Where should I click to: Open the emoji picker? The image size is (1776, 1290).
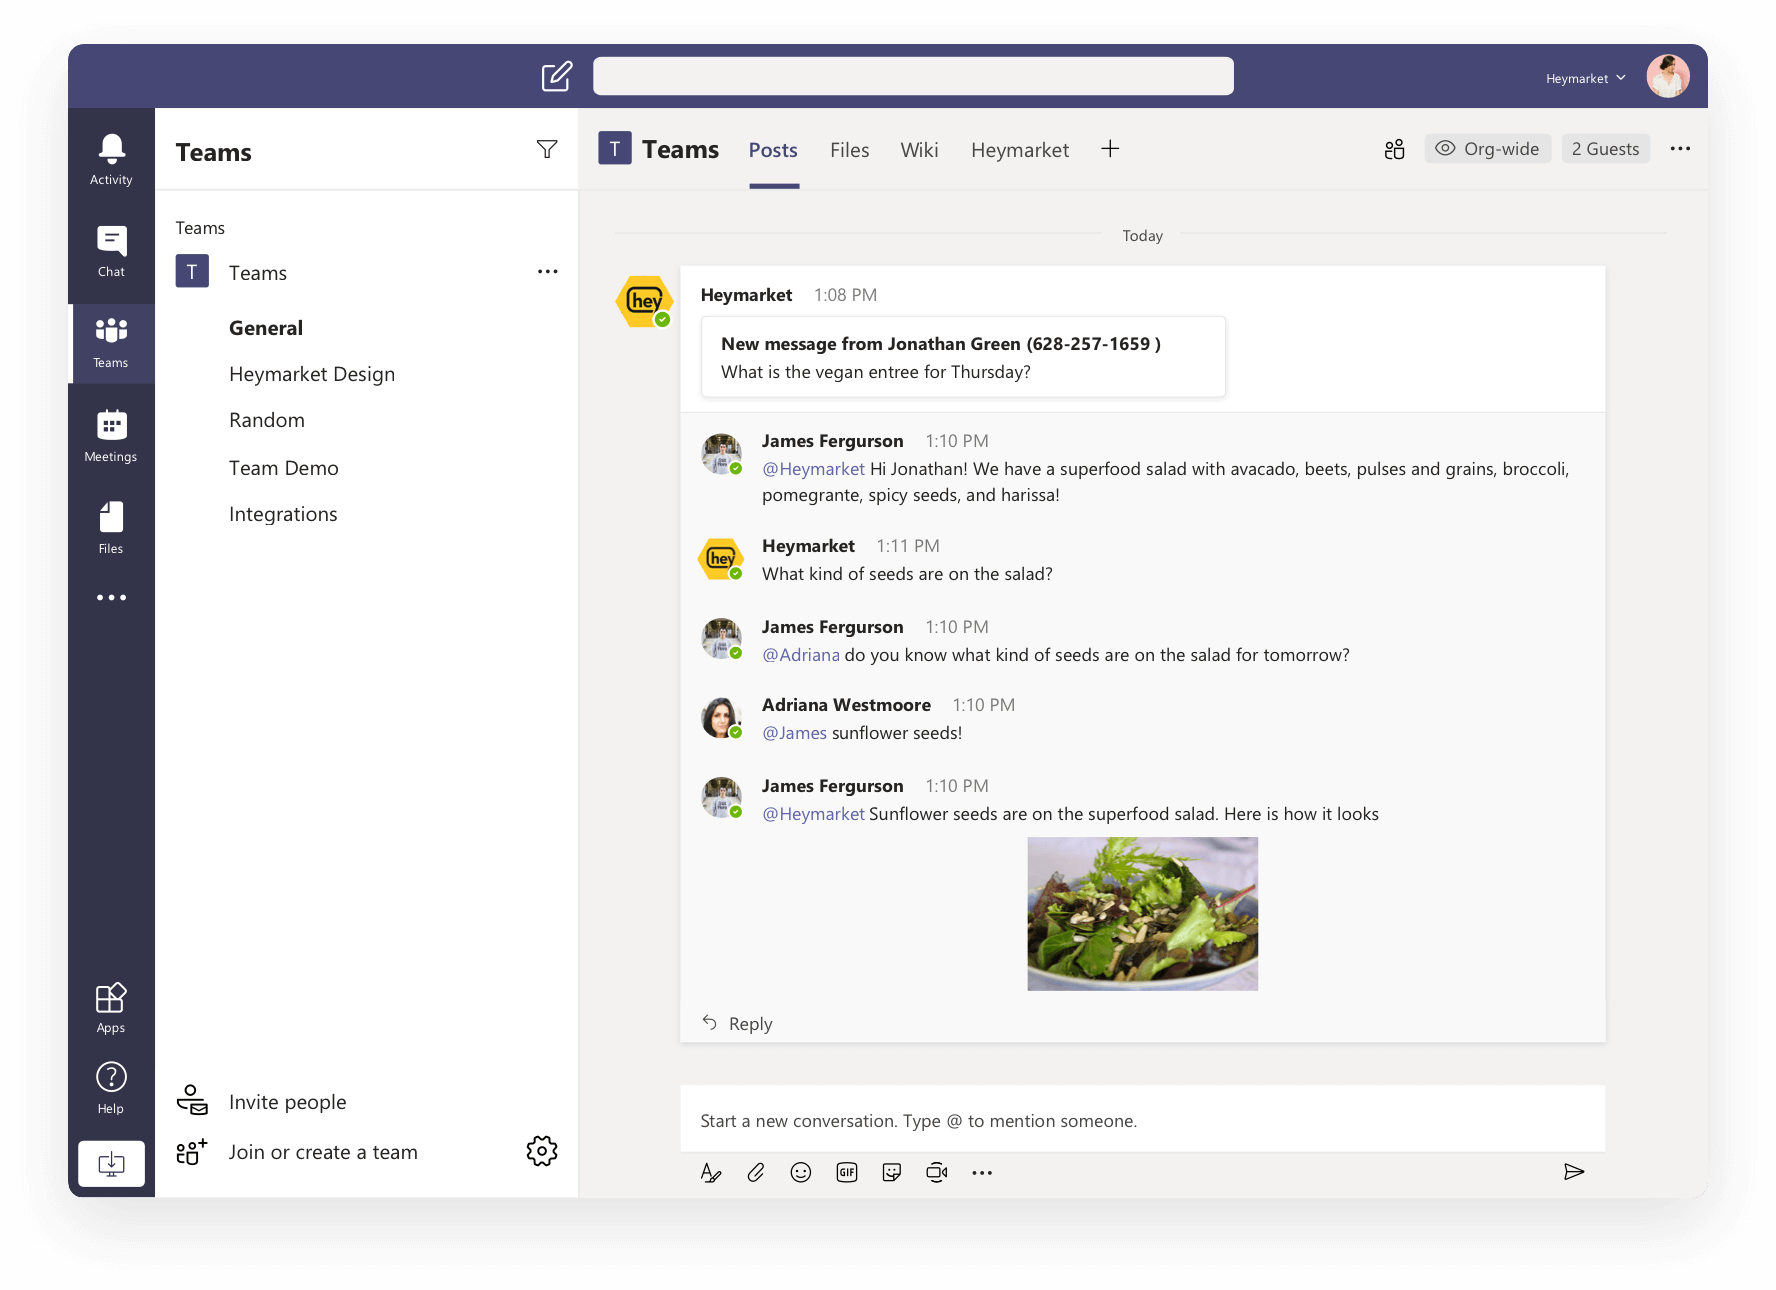(x=801, y=1172)
